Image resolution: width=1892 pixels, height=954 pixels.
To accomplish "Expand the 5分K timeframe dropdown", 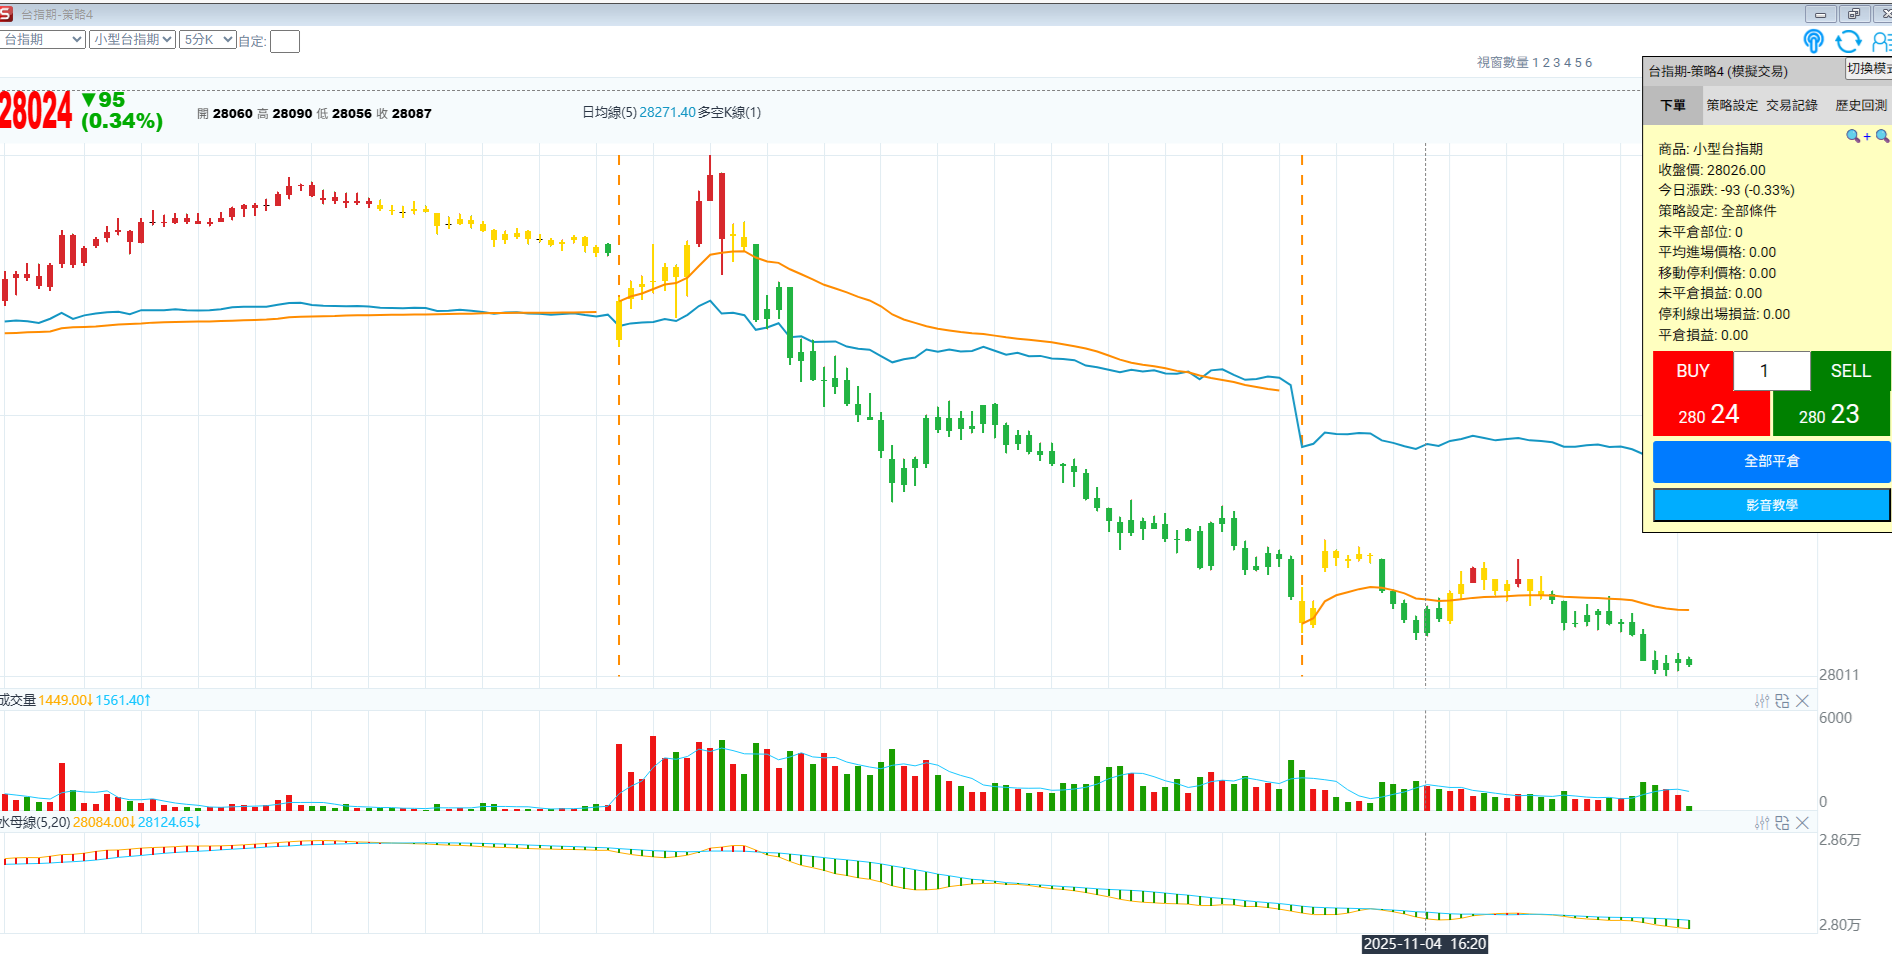I will coord(207,40).
